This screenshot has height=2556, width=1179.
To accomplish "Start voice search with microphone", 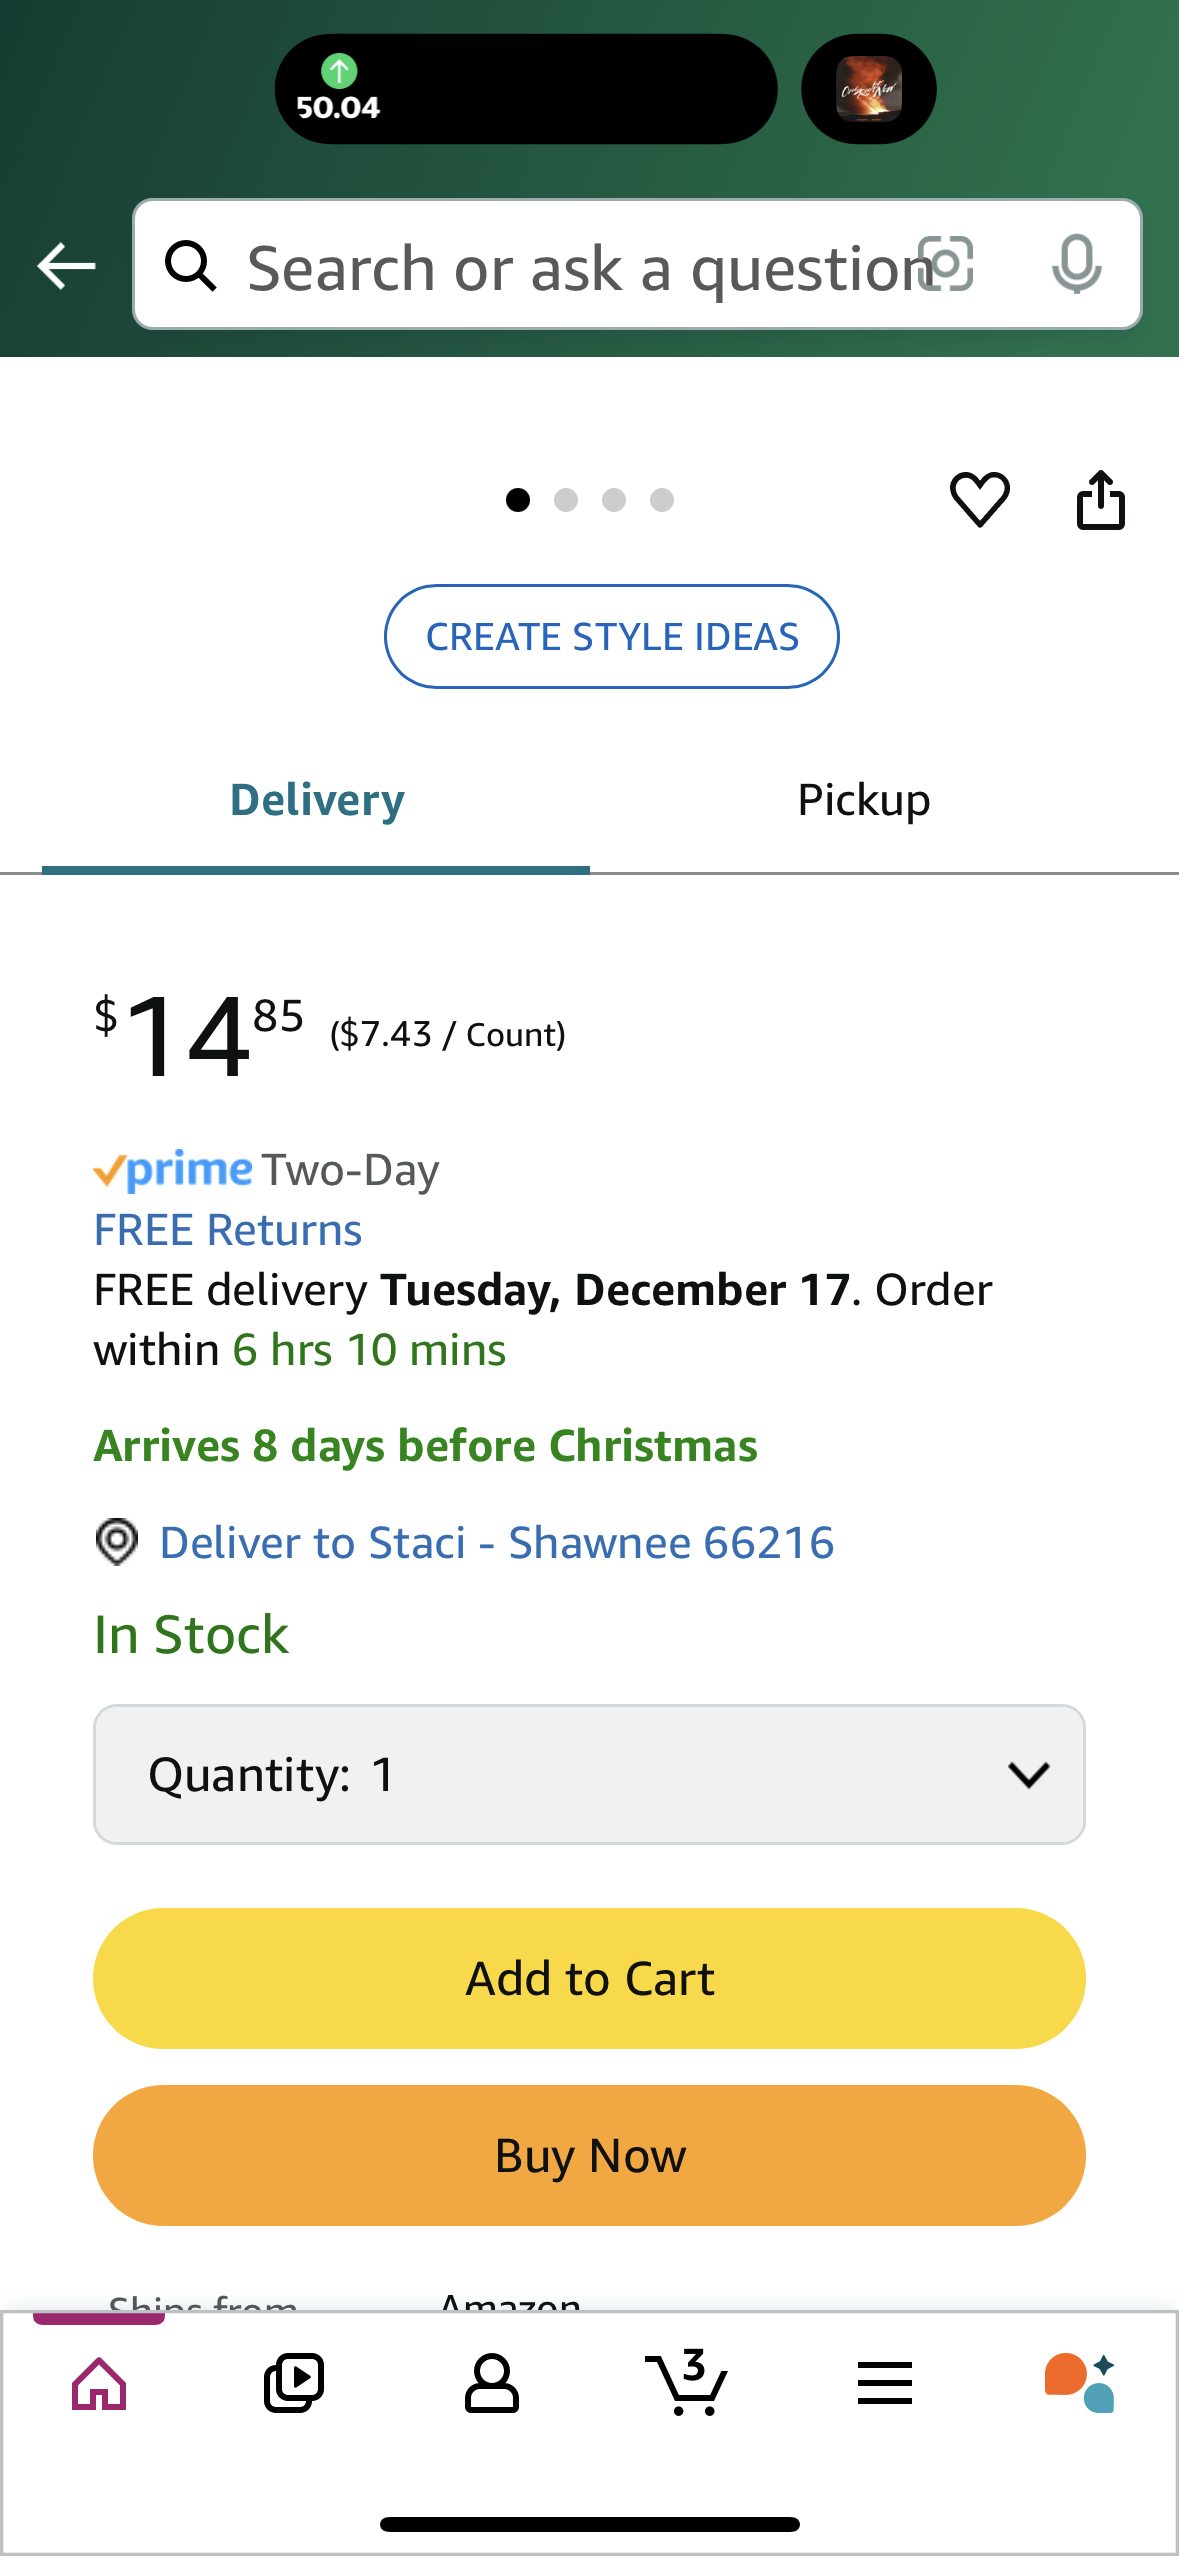I will coord(1076,265).
